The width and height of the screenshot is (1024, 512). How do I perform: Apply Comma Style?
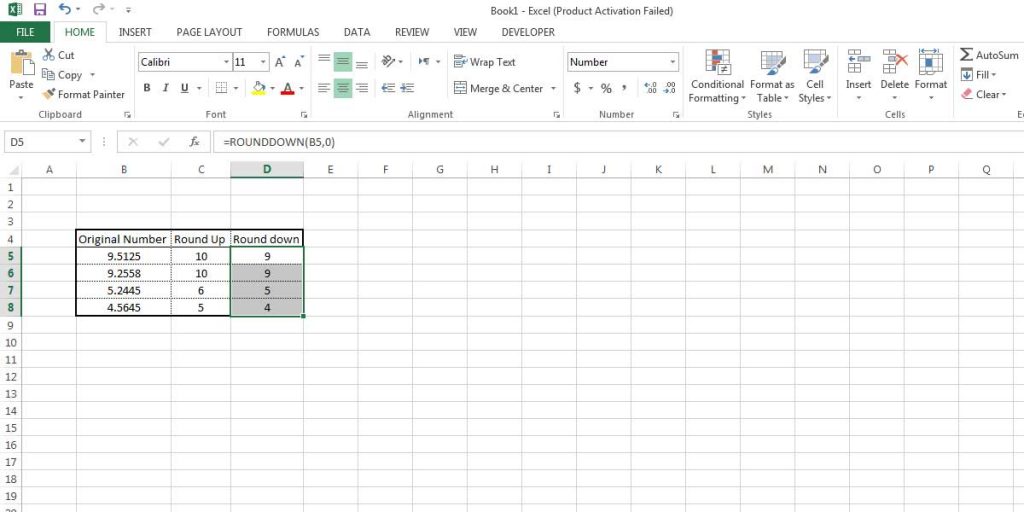pyautogui.click(x=624, y=88)
